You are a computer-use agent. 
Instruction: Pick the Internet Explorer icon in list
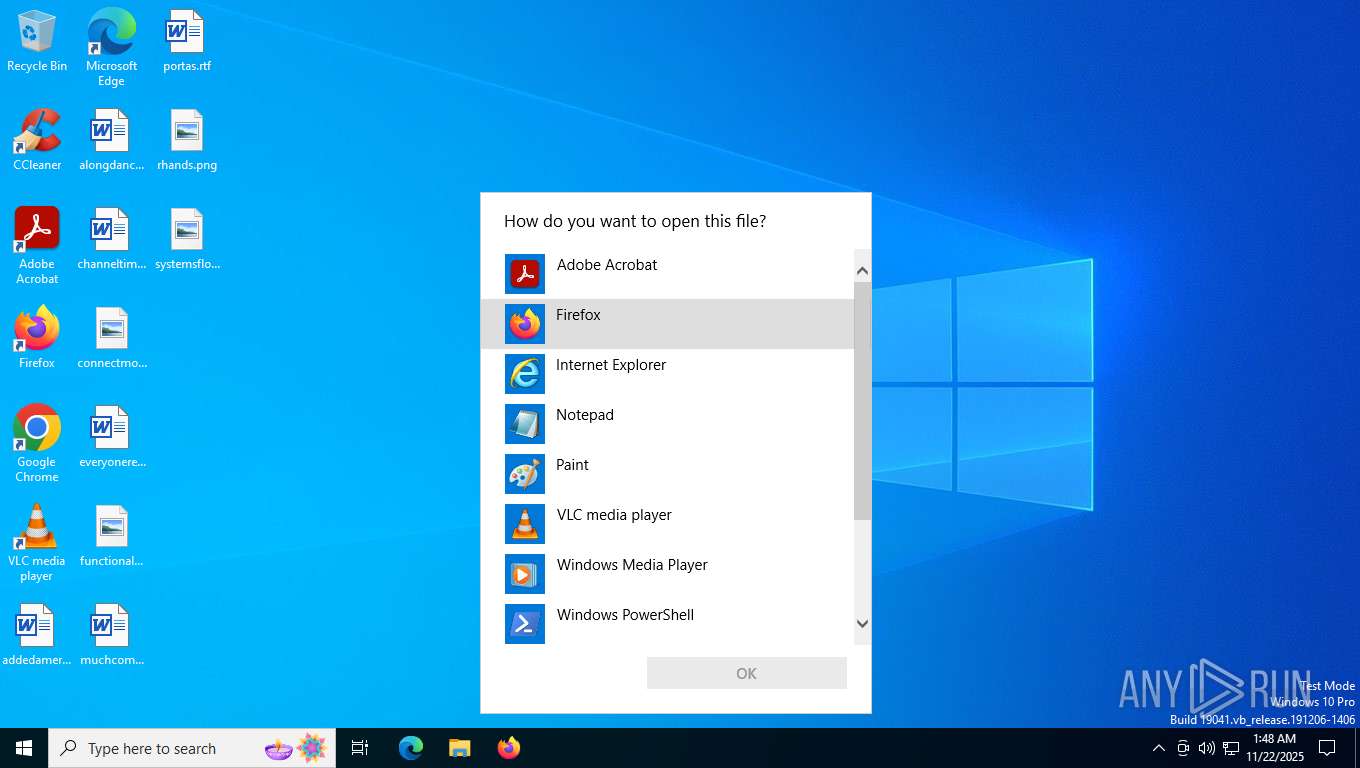click(525, 374)
